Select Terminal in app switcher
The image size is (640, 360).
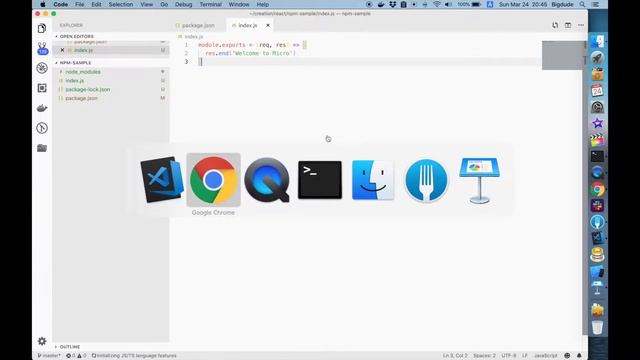tap(320, 180)
